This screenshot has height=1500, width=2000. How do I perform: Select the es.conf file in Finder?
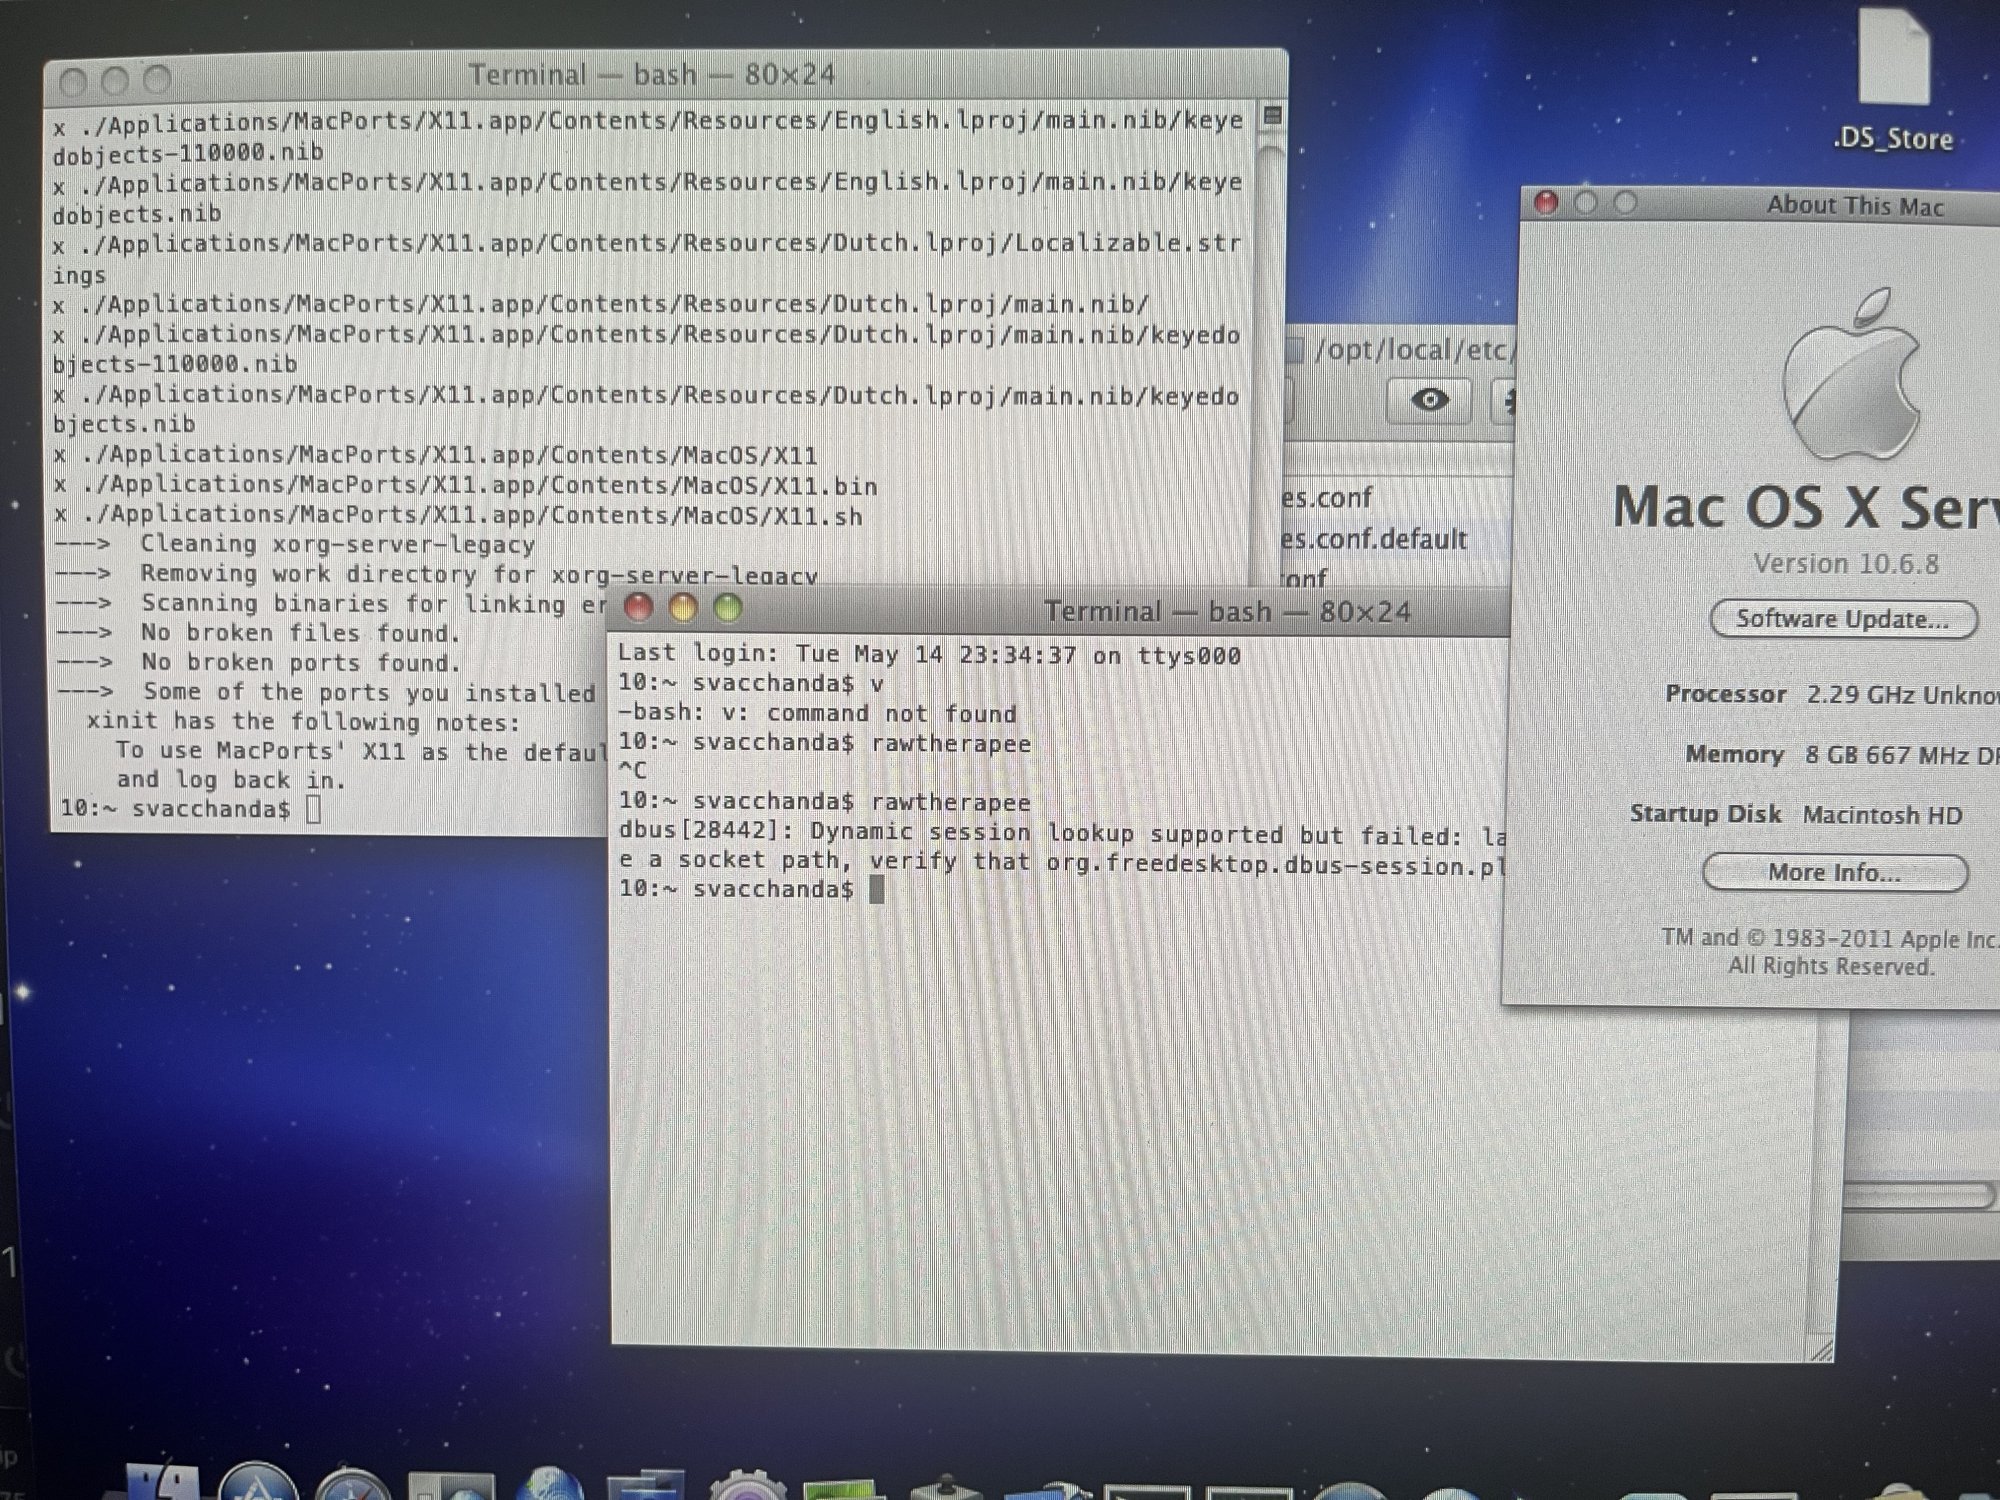coord(1328,497)
